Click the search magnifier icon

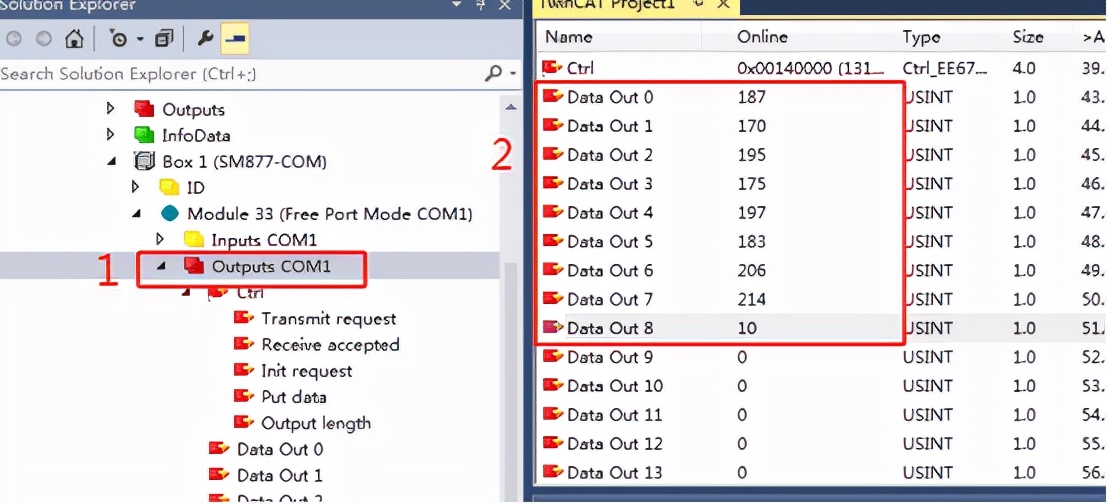coord(493,73)
